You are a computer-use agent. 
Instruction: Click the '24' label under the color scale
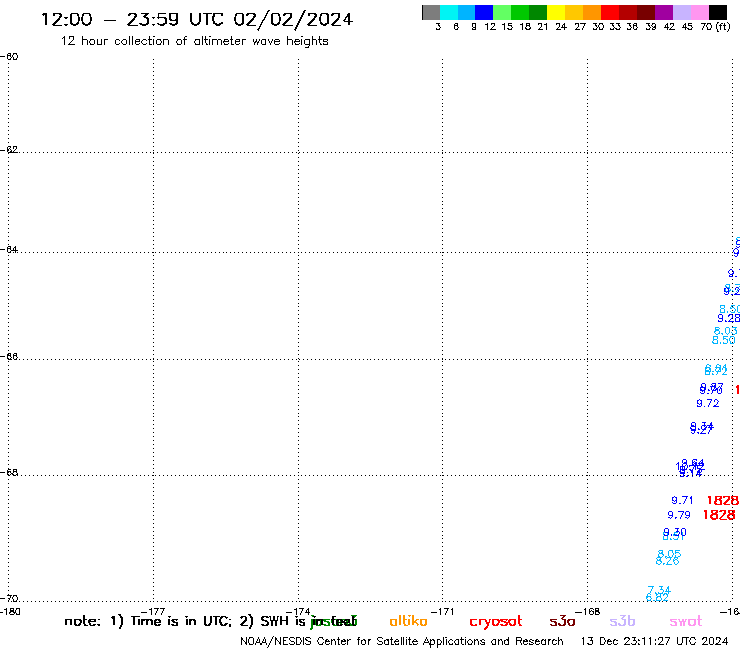click(561, 26)
